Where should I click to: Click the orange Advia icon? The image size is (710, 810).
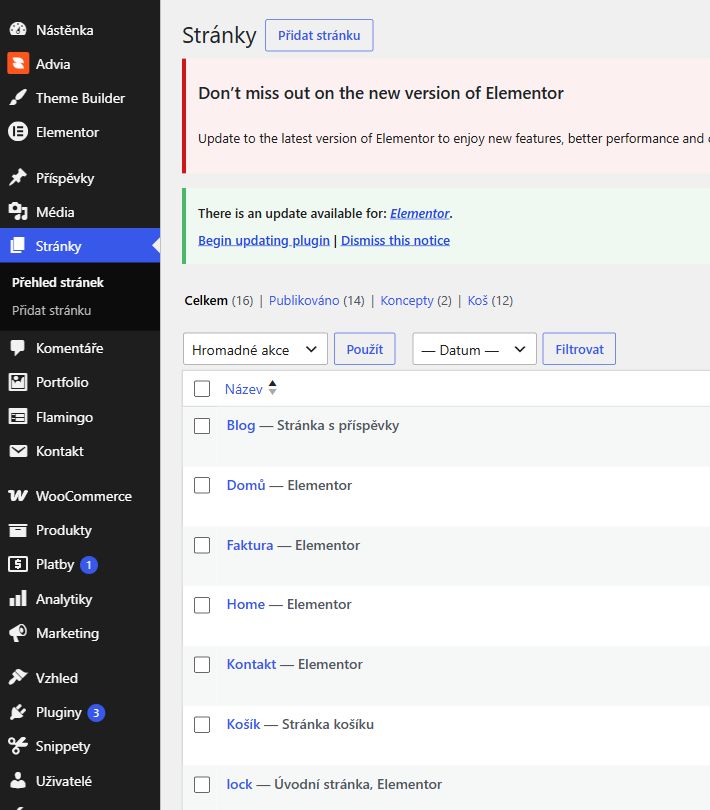click(18, 64)
